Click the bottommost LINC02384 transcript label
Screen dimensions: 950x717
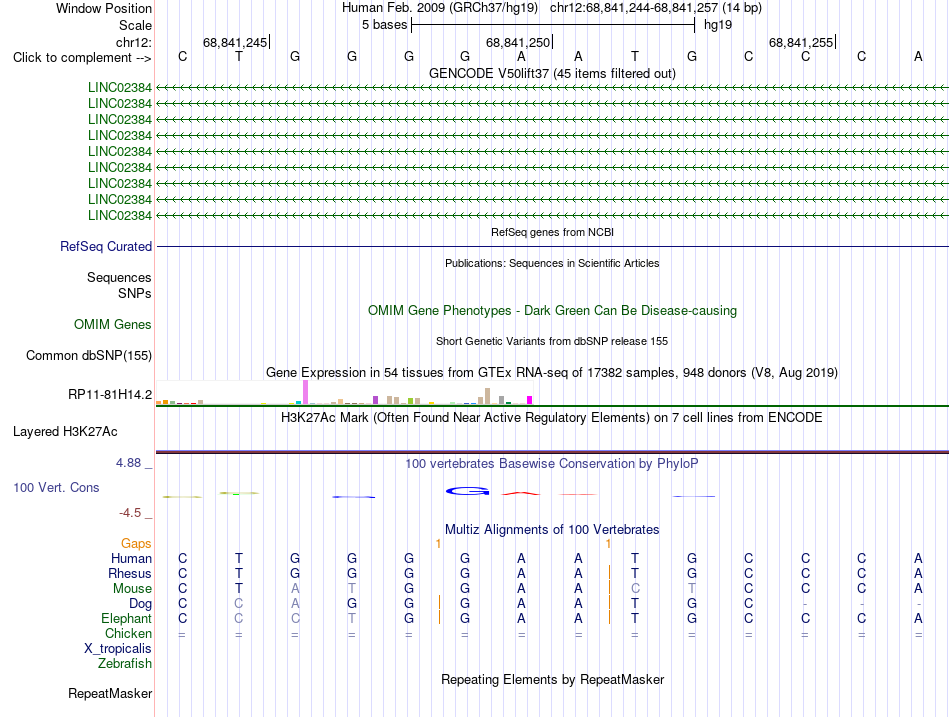coord(119,215)
